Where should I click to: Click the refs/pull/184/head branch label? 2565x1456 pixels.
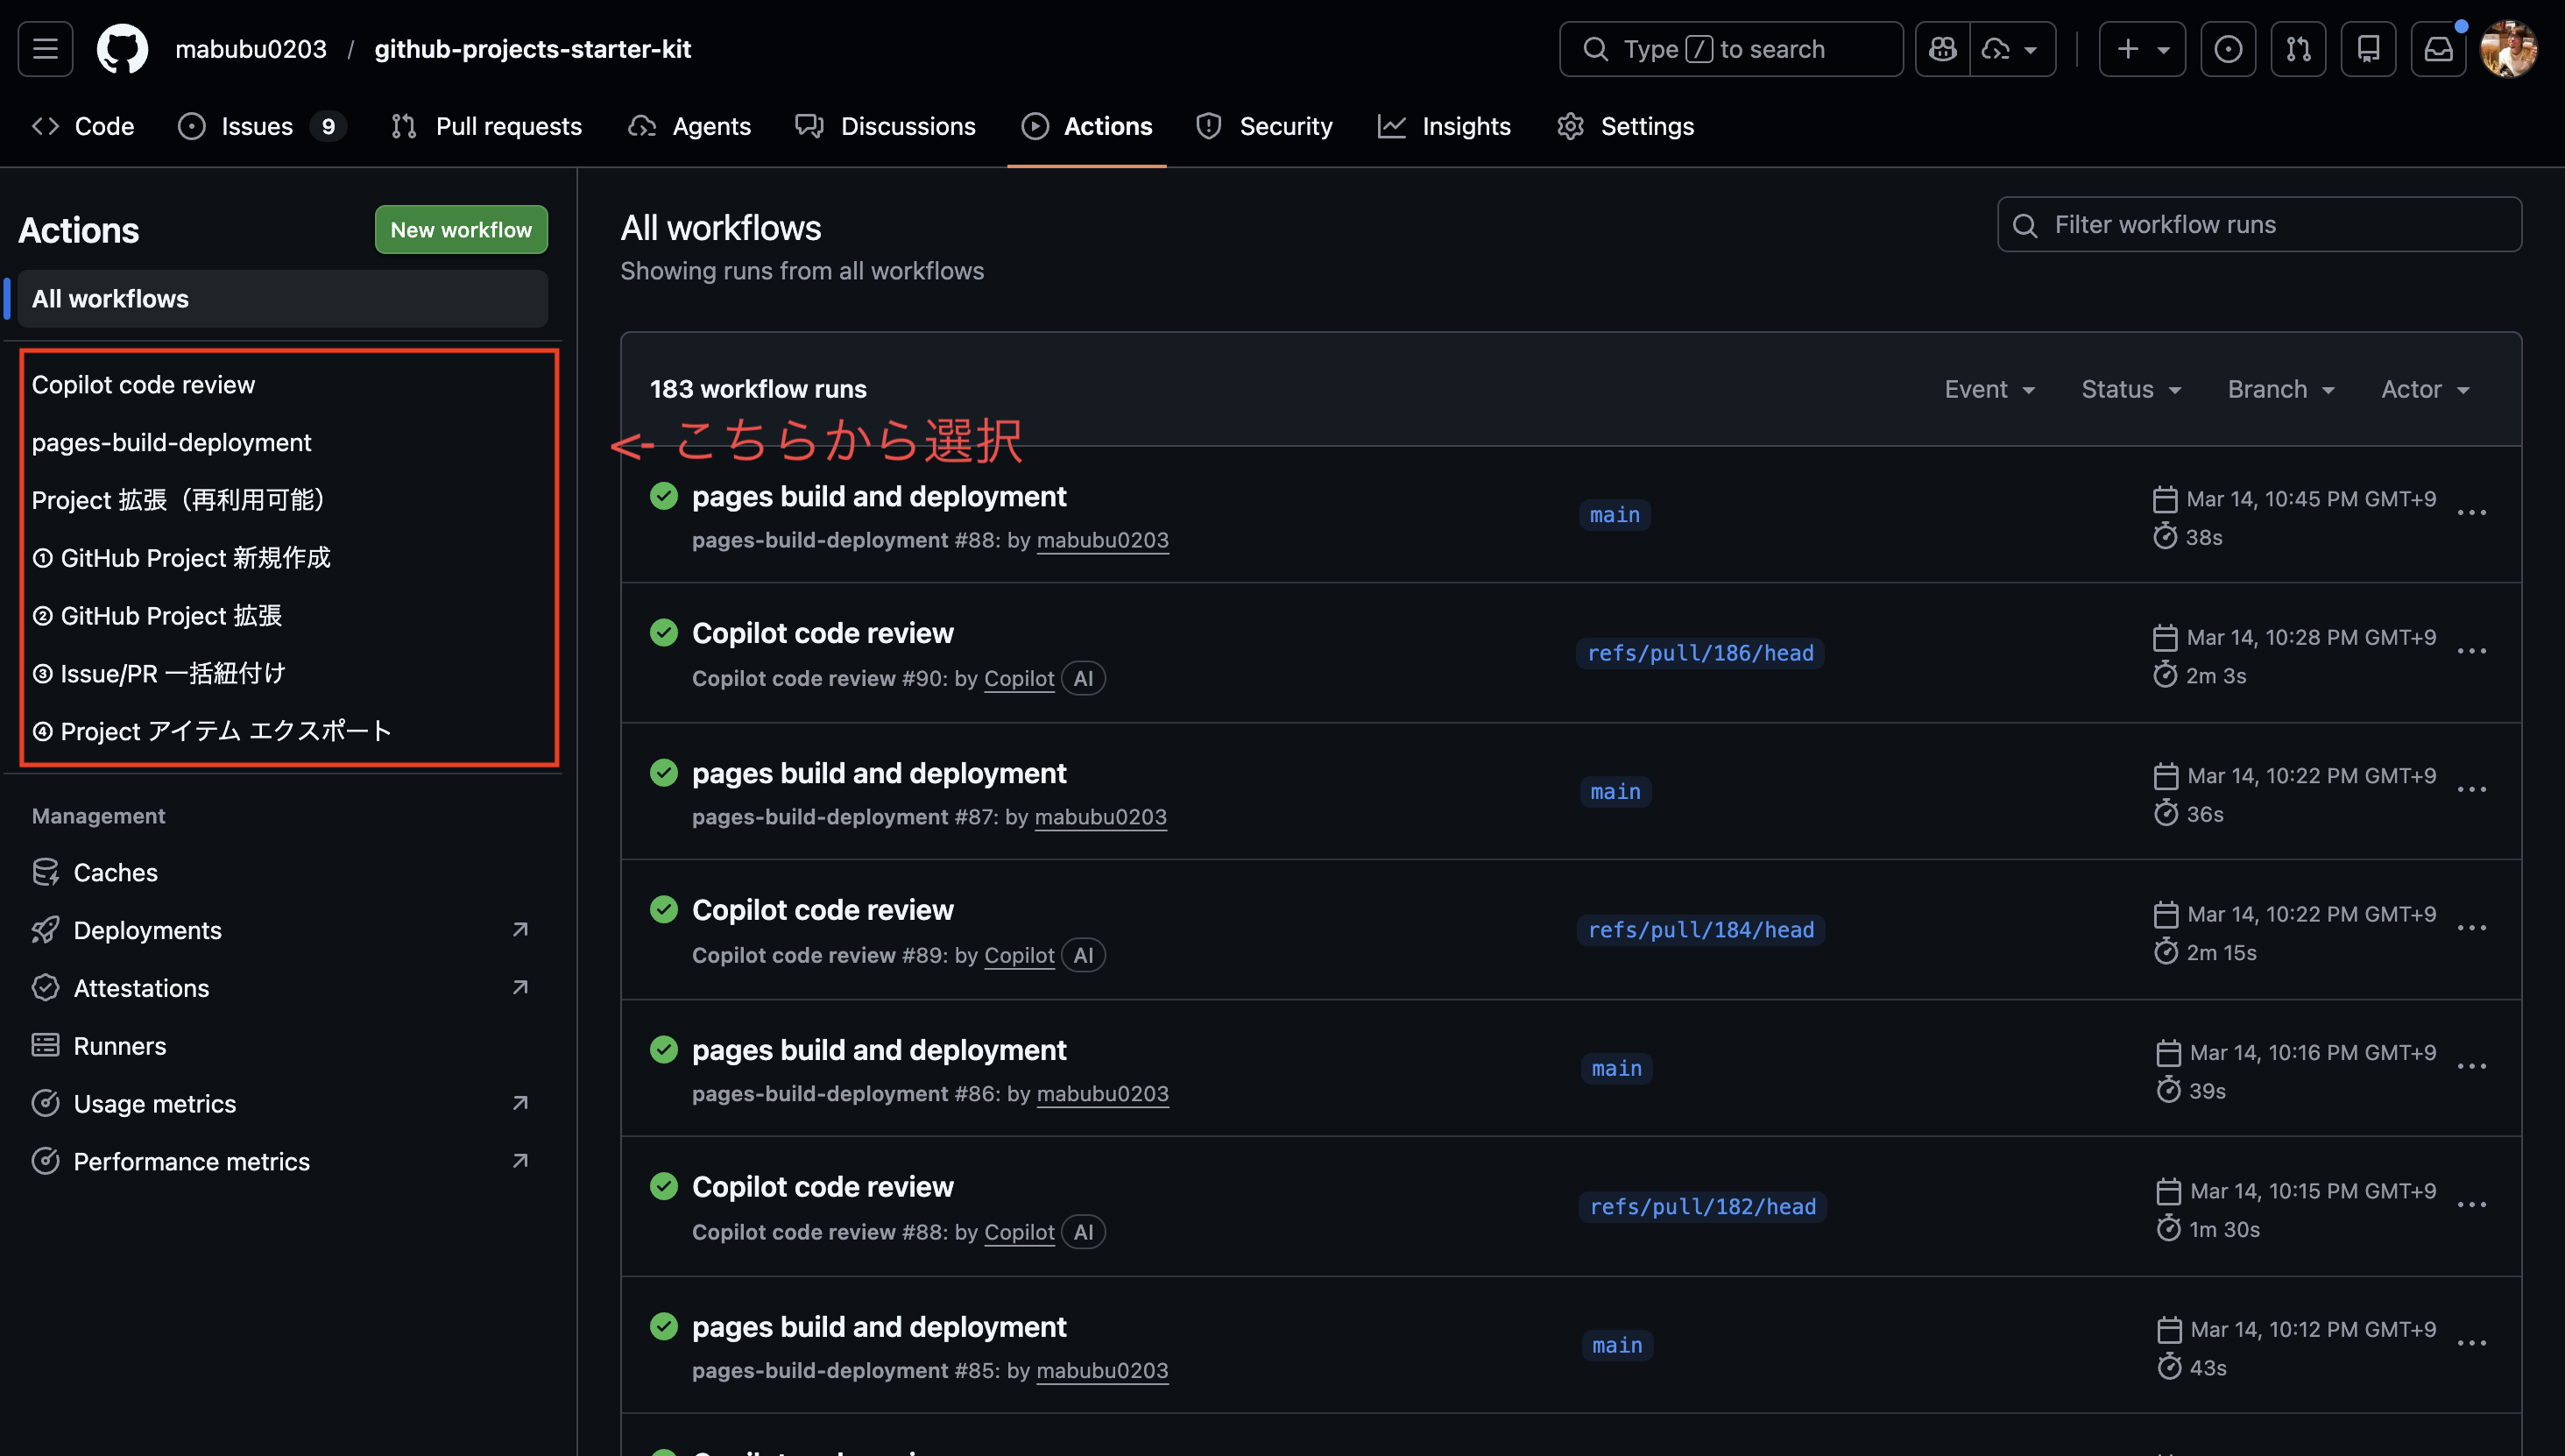[x=1701, y=931]
